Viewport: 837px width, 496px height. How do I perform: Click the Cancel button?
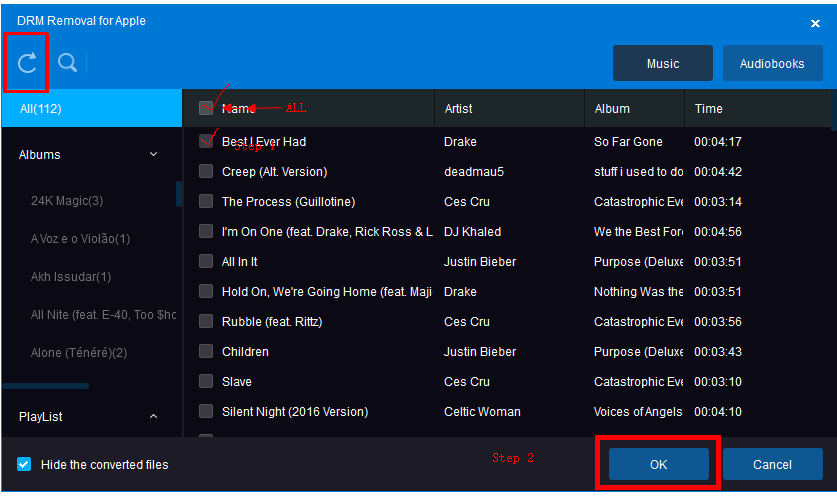tap(772, 464)
